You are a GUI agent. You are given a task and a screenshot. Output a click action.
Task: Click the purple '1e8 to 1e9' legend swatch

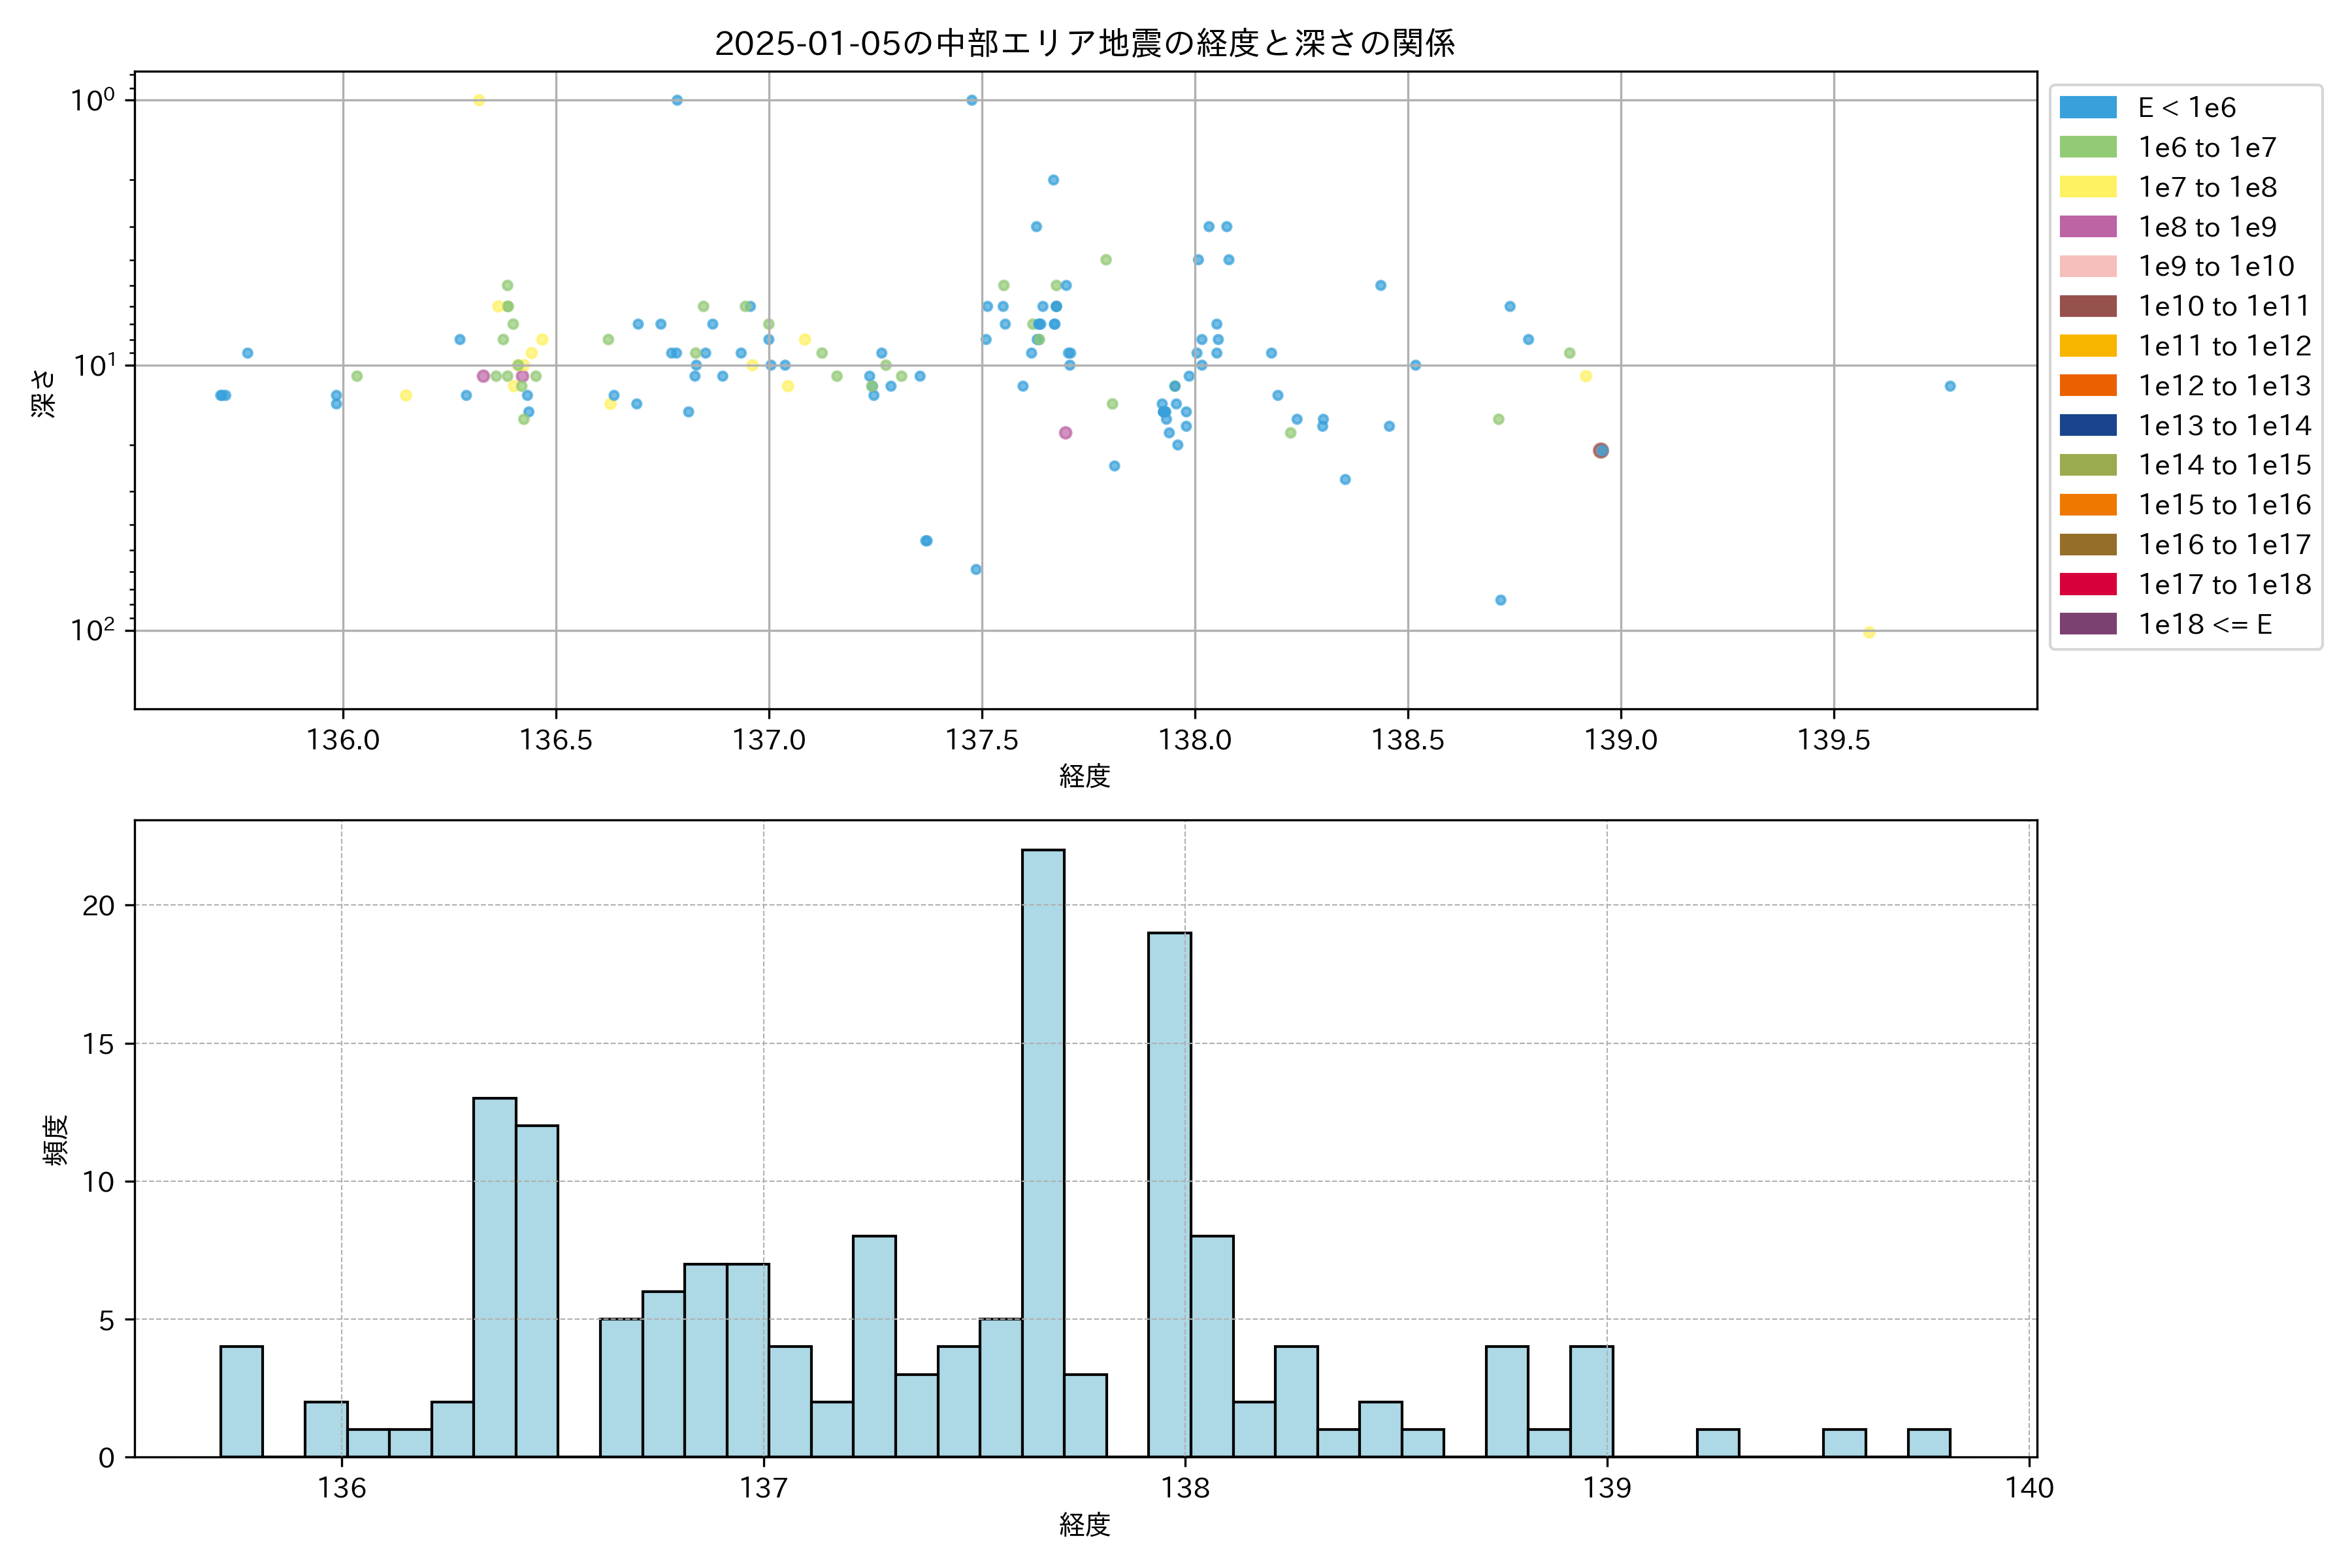click(x=2088, y=227)
